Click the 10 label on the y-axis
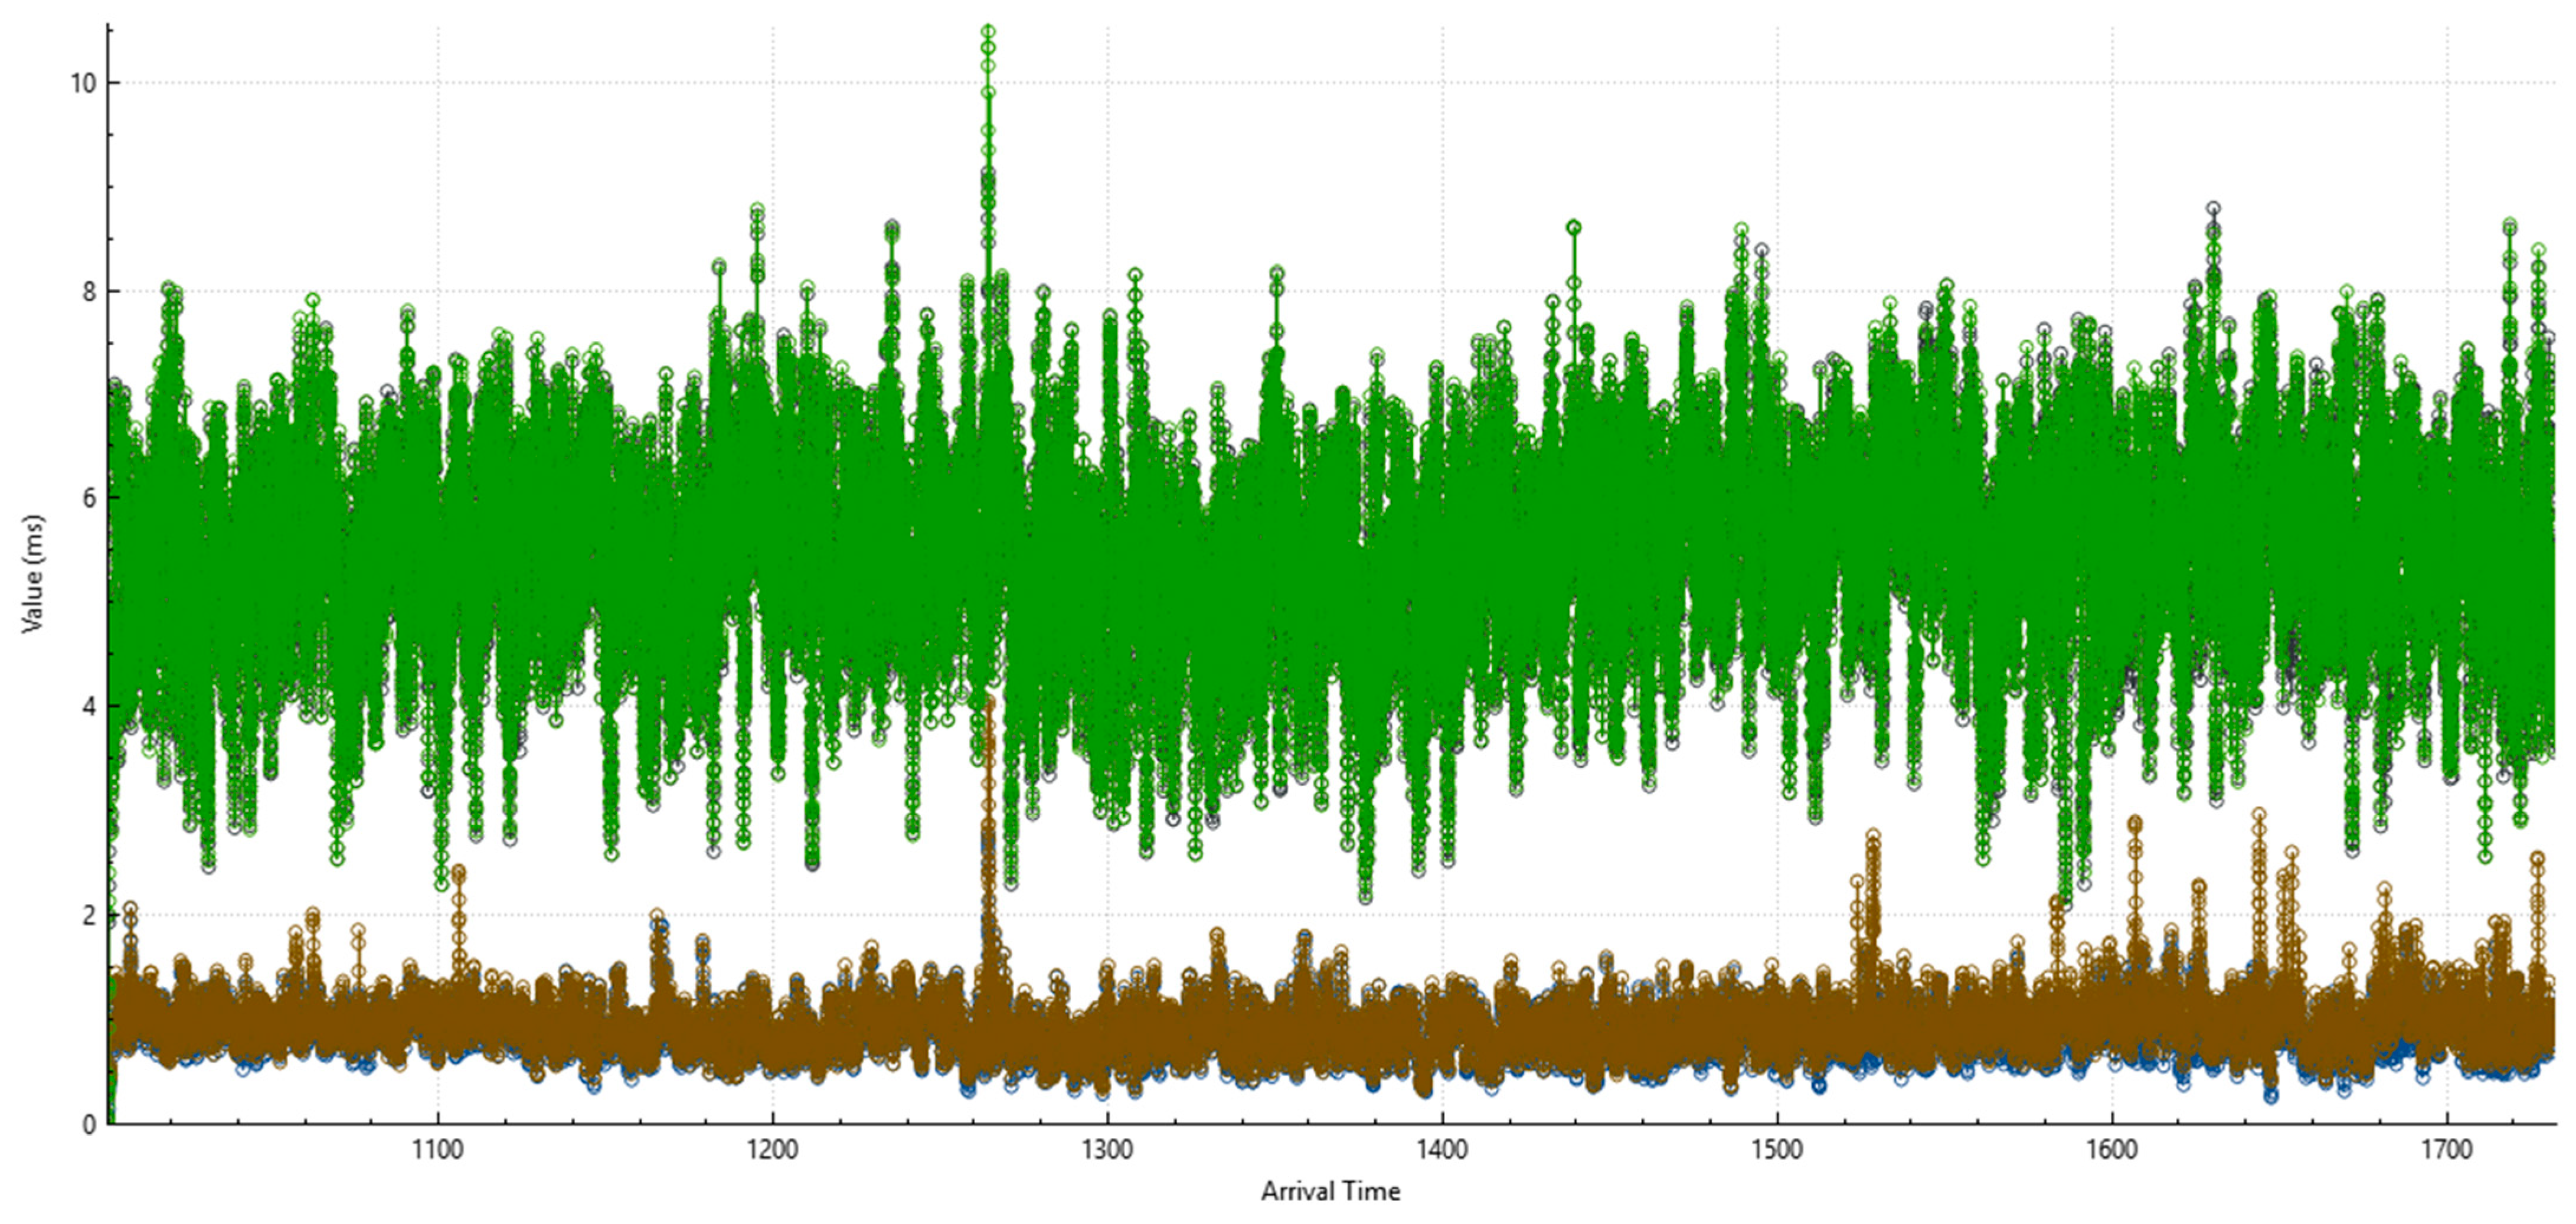The width and height of the screenshot is (2576, 1224). (x=83, y=83)
